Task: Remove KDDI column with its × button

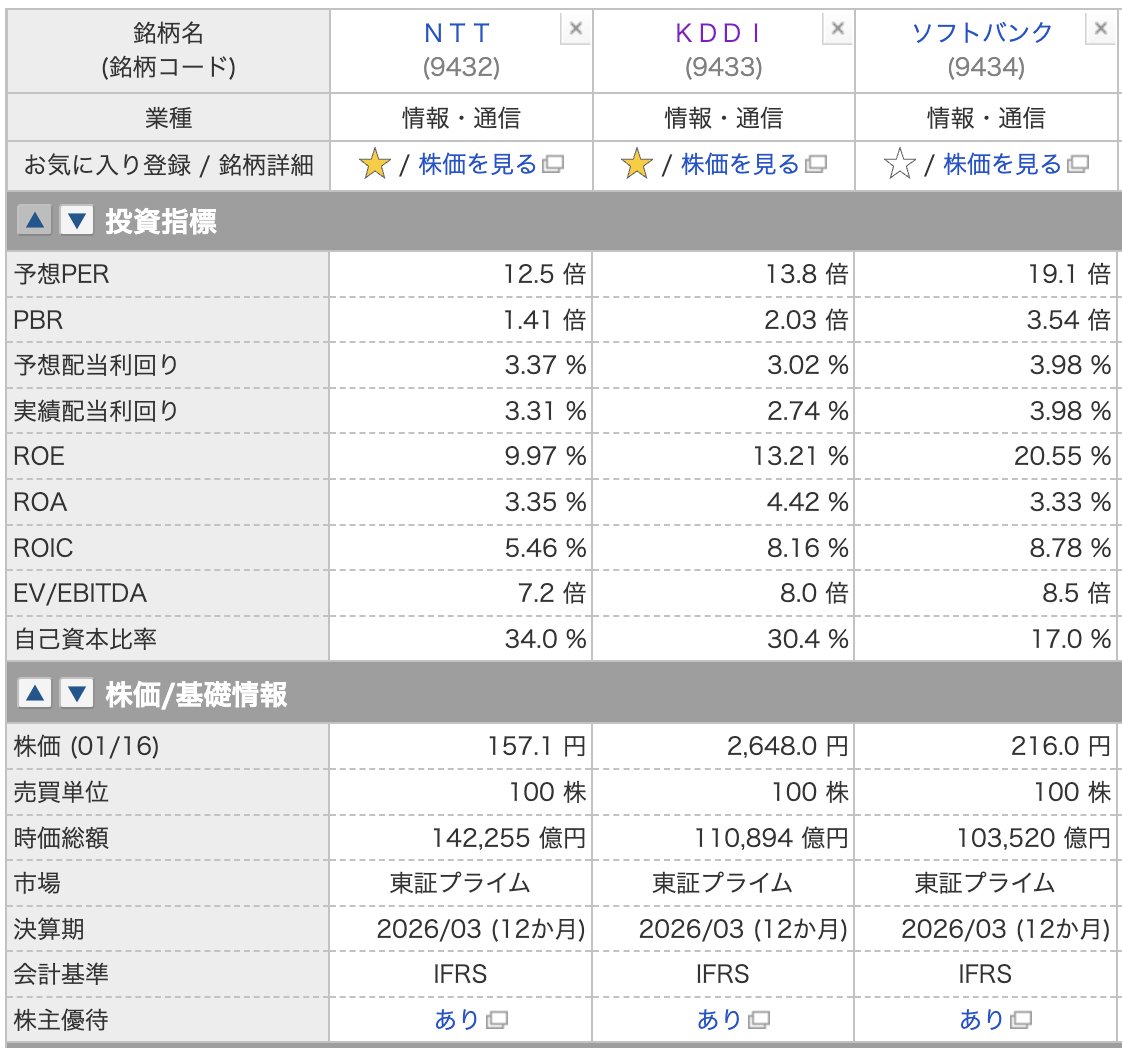Action: [837, 29]
